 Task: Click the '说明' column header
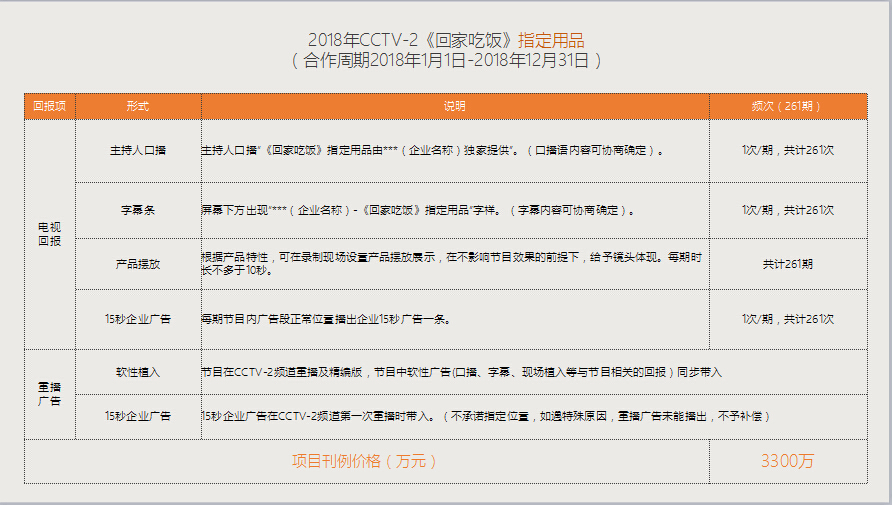point(455,106)
